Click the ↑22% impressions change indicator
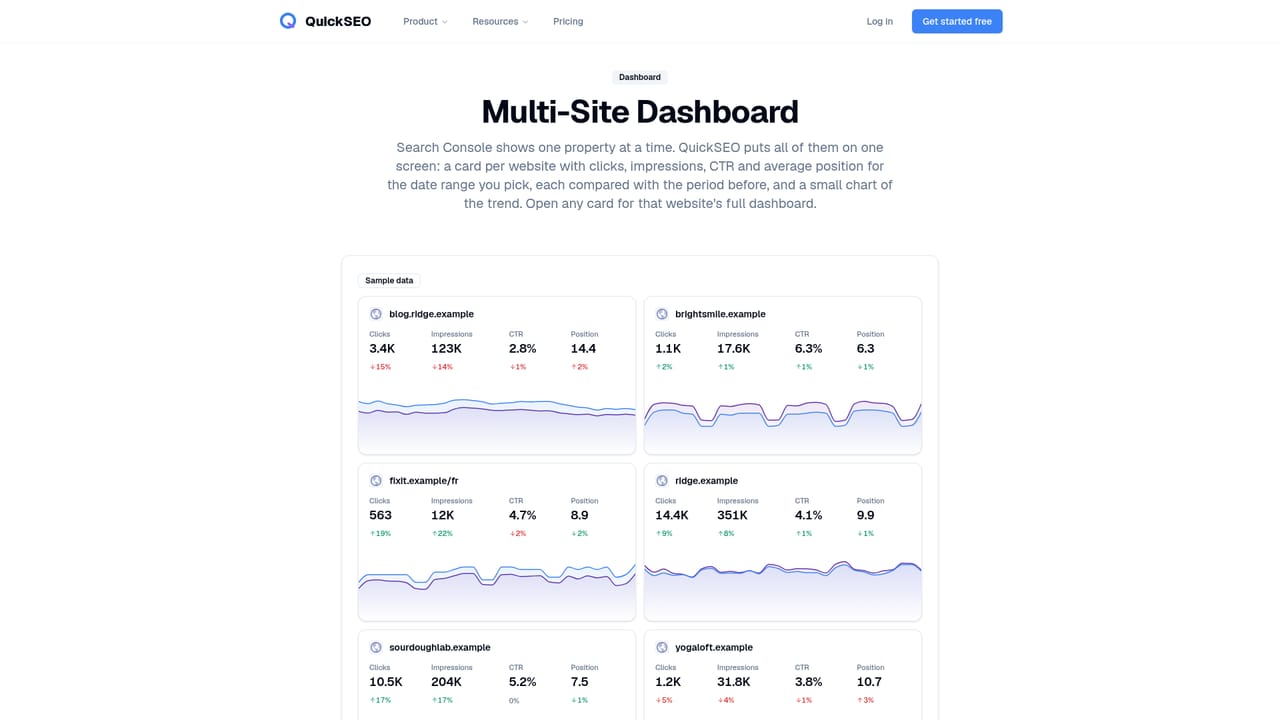The image size is (1280, 720). pos(442,534)
